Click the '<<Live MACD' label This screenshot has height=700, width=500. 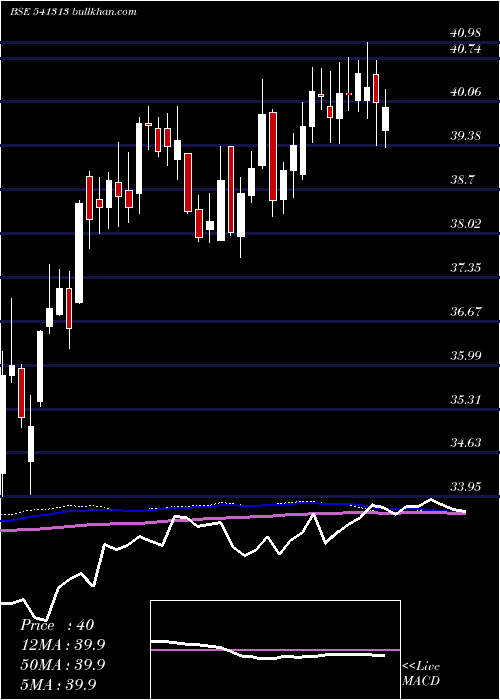pyautogui.click(x=421, y=673)
